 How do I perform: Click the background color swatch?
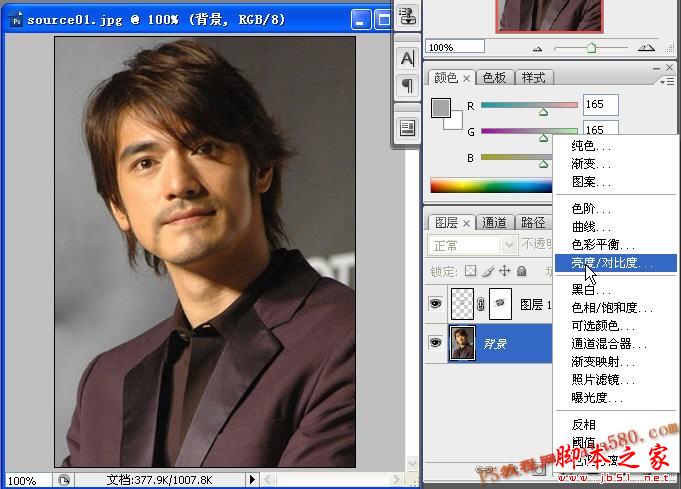(x=455, y=122)
